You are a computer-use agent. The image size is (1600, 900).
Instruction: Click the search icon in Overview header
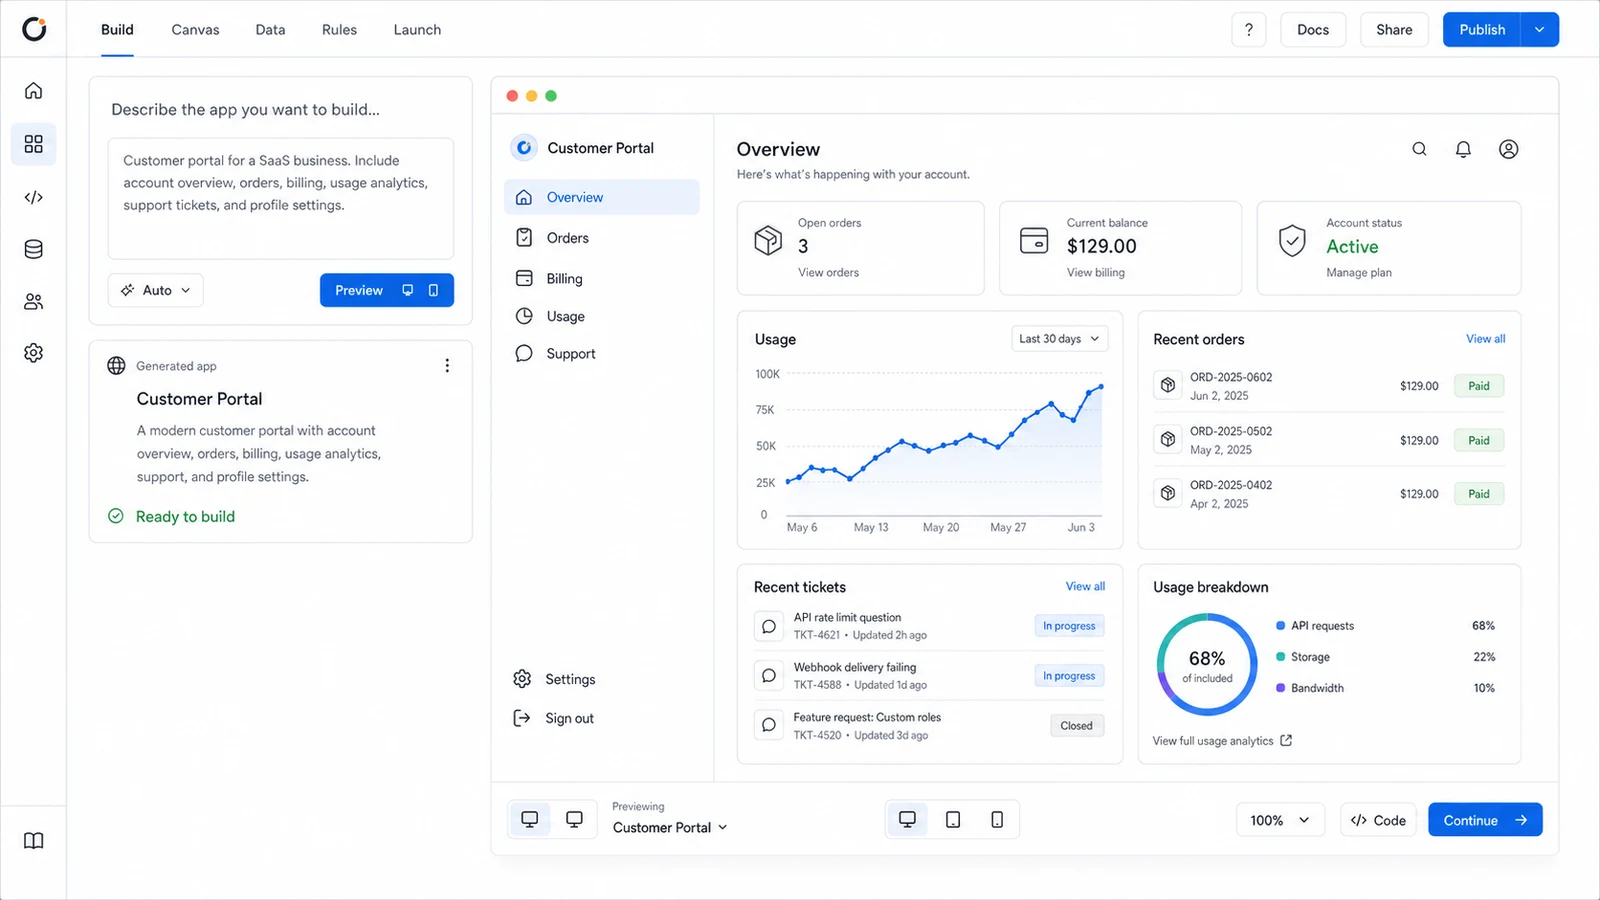(1419, 149)
